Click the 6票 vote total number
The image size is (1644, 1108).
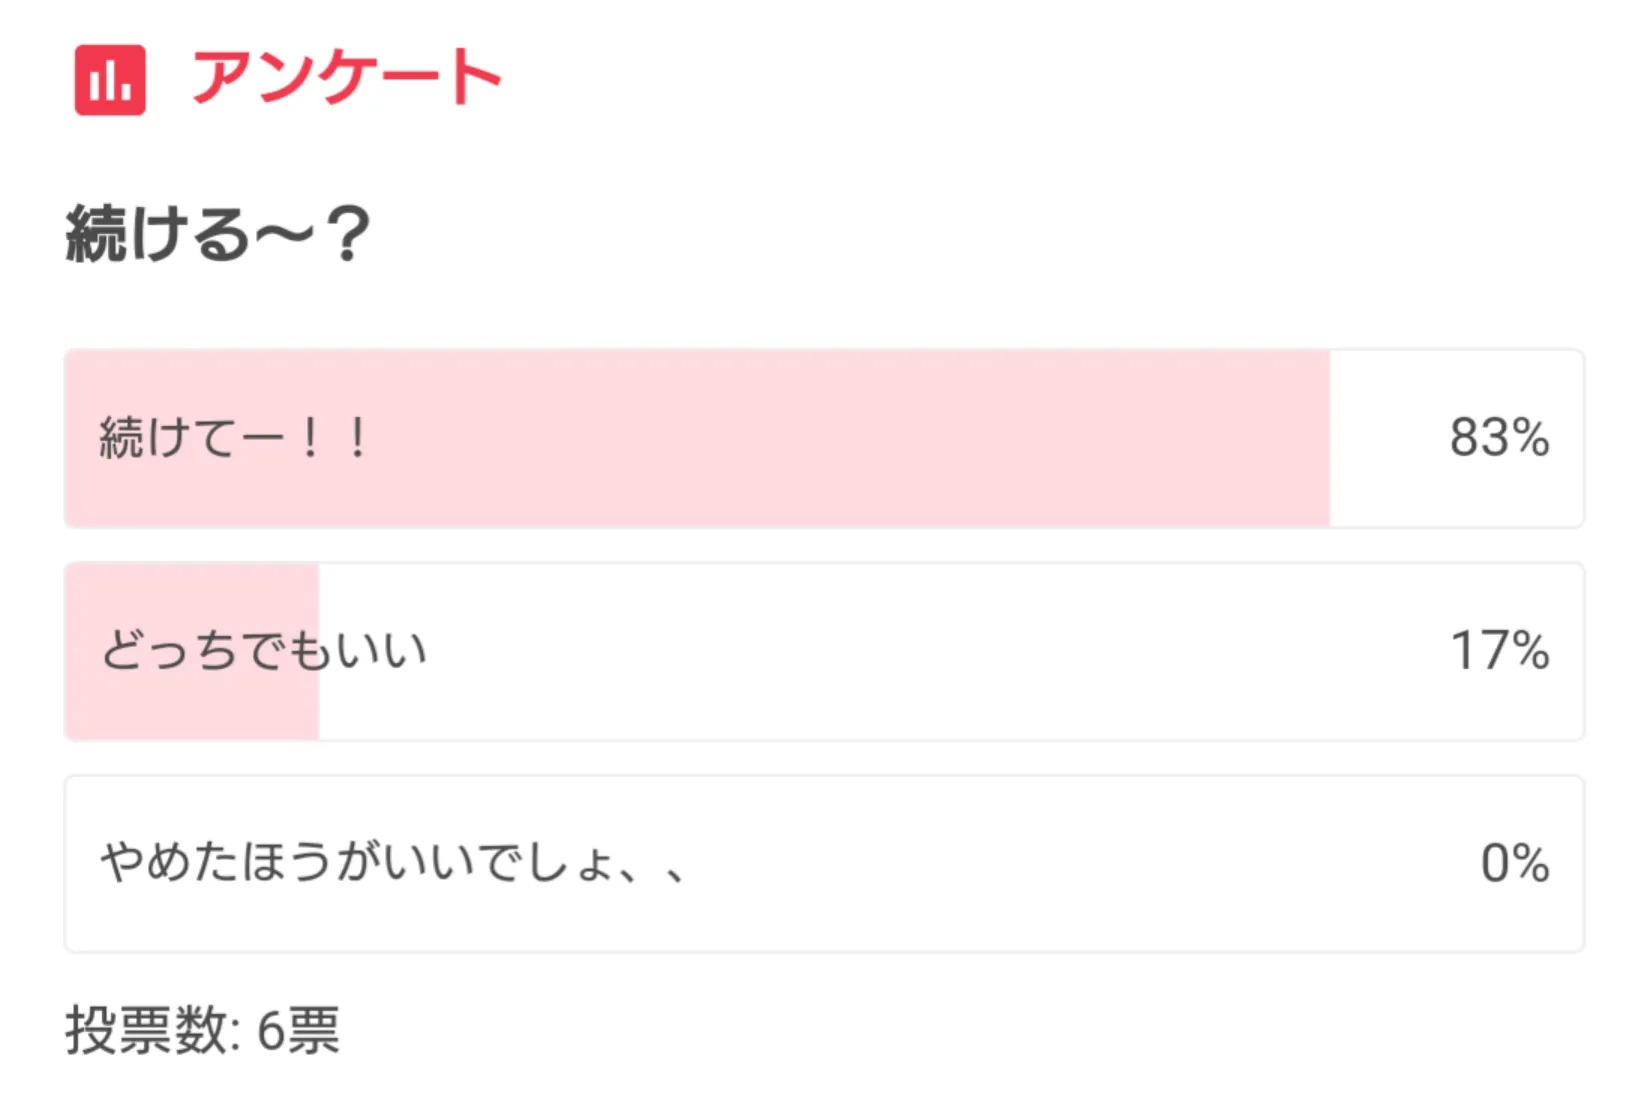tap(298, 1031)
